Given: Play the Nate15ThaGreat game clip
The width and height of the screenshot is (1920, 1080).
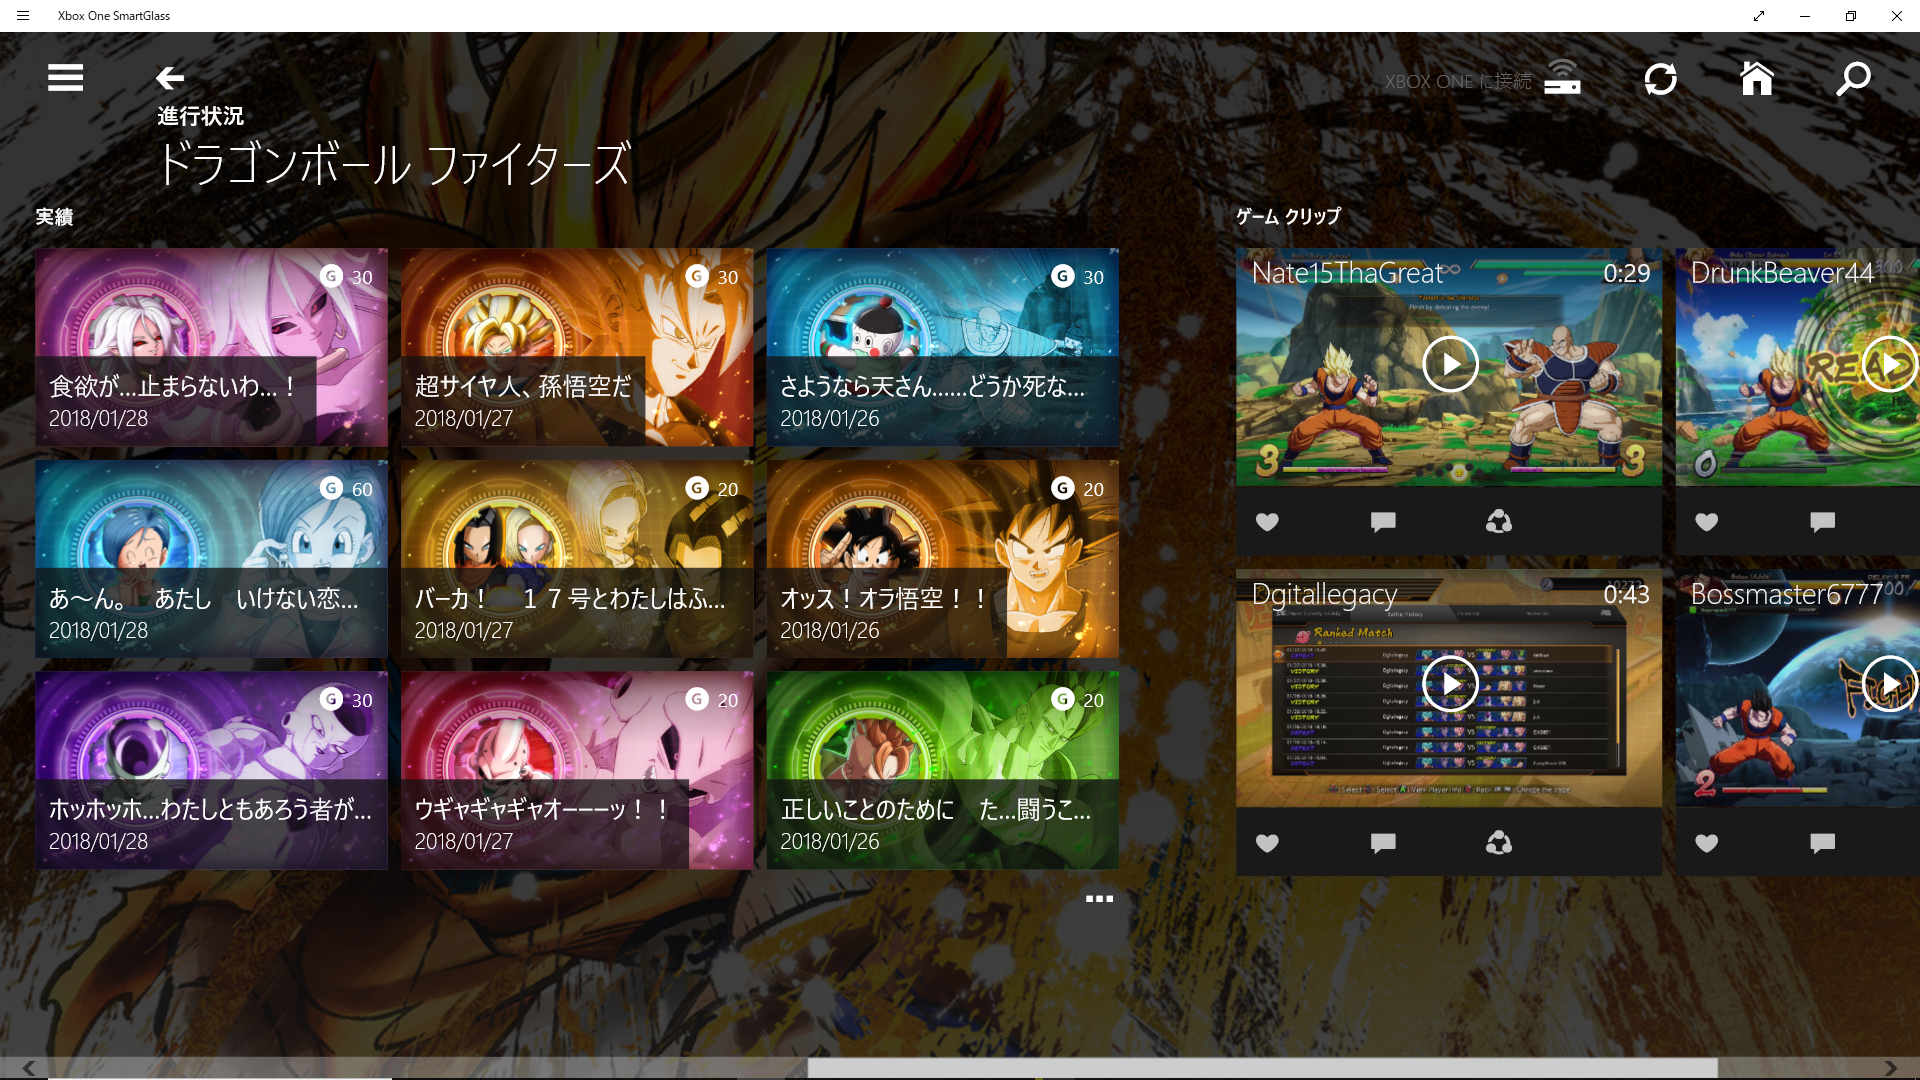Looking at the screenshot, I should (x=1450, y=364).
